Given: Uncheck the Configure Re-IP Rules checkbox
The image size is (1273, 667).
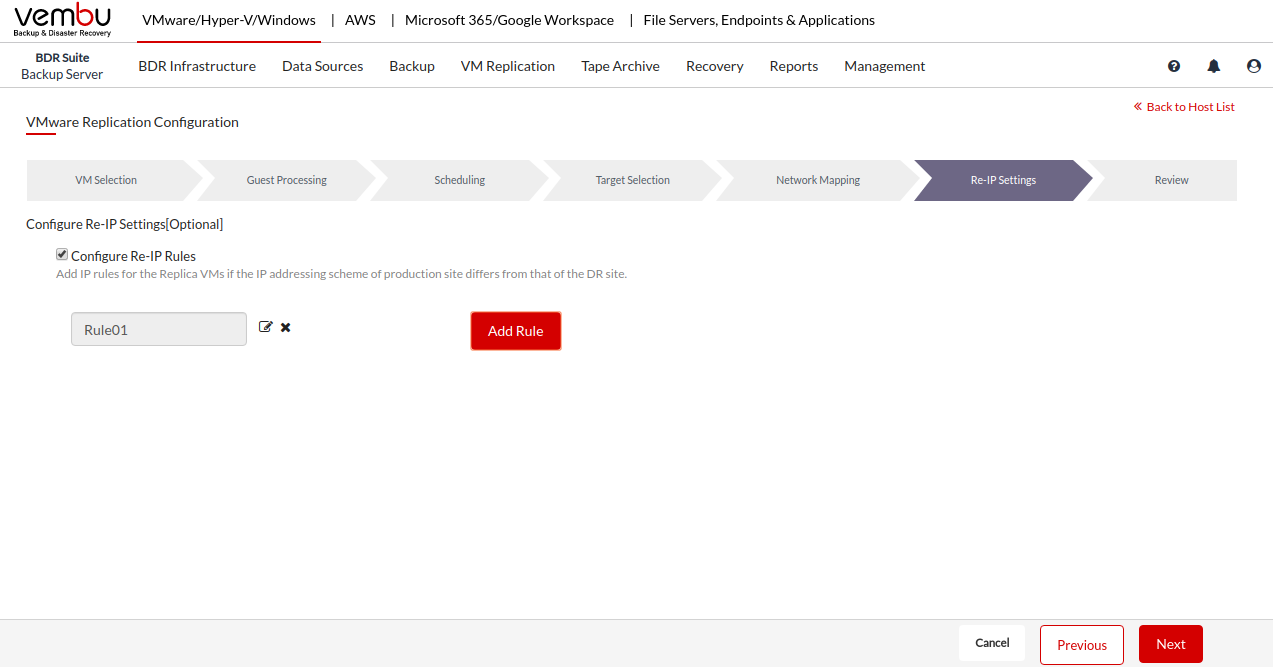Looking at the screenshot, I should [x=62, y=255].
